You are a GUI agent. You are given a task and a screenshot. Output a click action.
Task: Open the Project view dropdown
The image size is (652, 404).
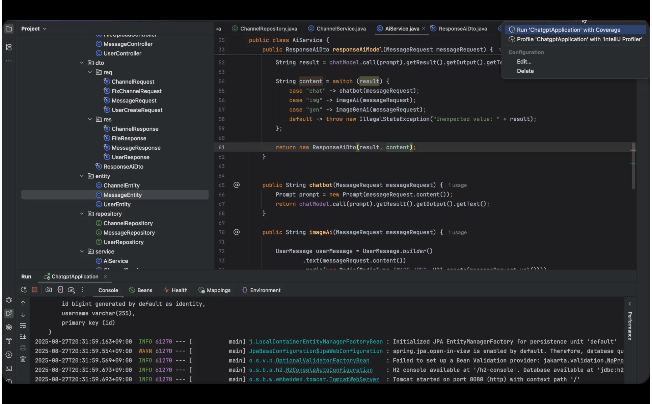(x=34, y=29)
